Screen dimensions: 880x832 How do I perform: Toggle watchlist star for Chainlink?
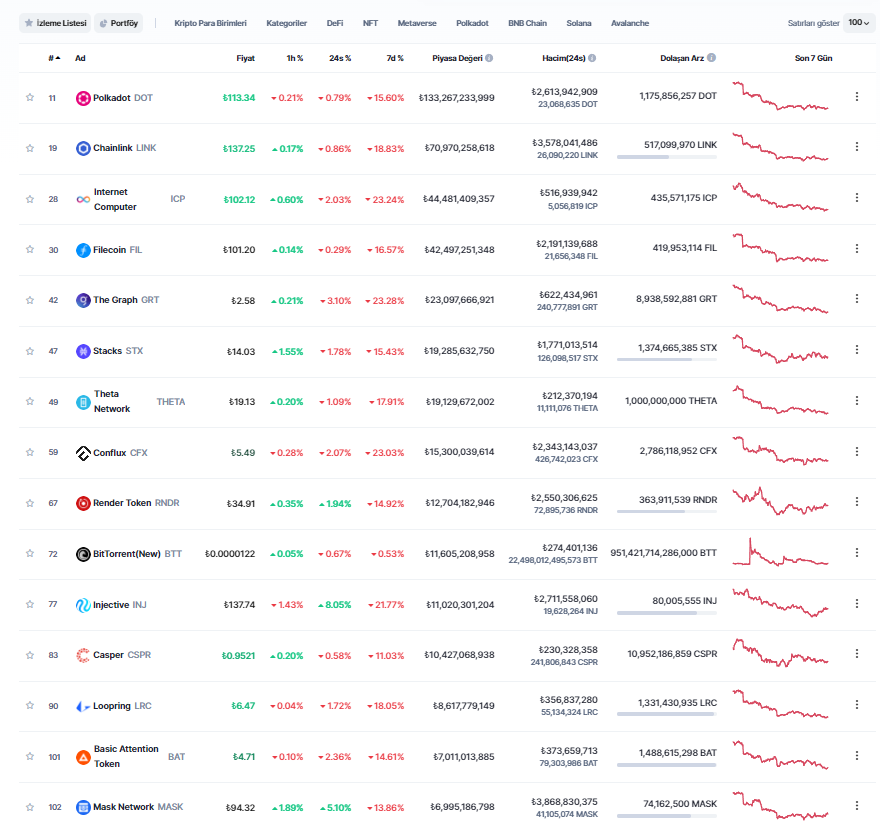pyautogui.click(x=30, y=148)
